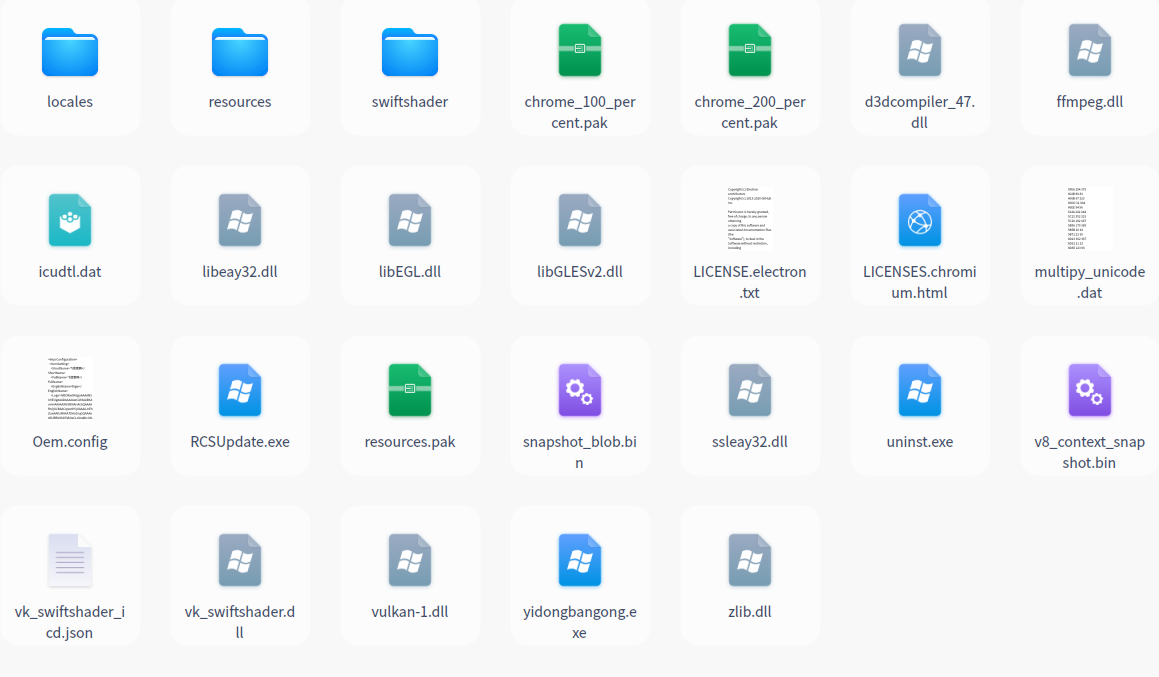The height and width of the screenshot is (677, 1159).
Task: Click the chrome_200_percent.pak archive icon
Action: click(750, 50)
